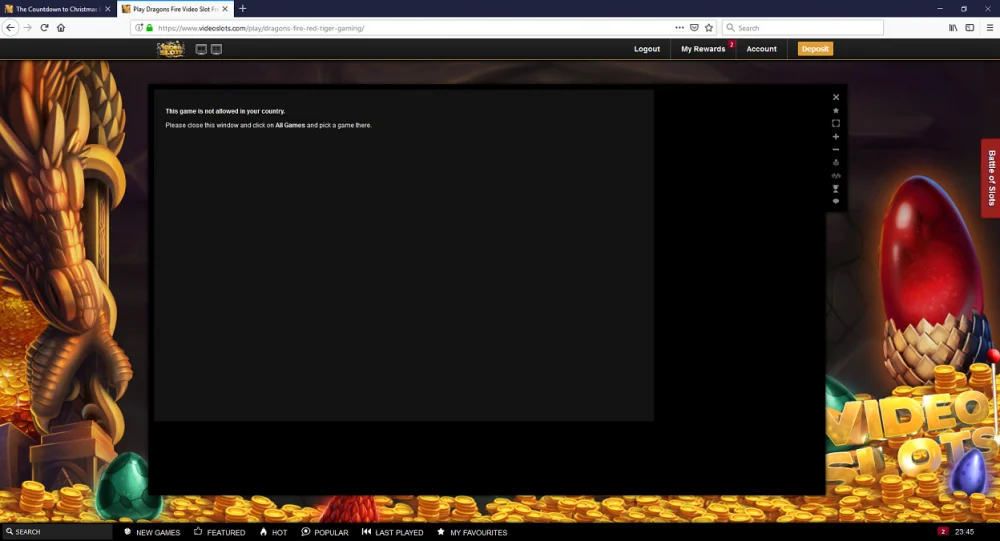The width and height of the screenshot is (1000, 541).
Task: Select HOT in bottom menu
Action: click(x=274, y=532)
